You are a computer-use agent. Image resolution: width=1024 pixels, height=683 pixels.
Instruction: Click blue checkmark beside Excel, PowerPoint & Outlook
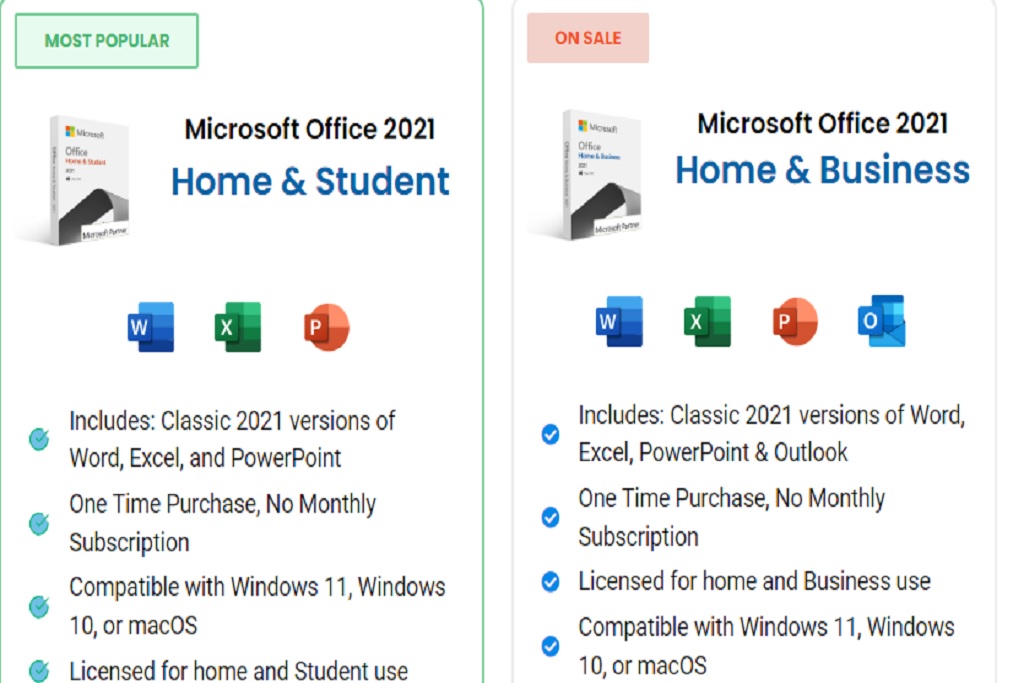point(551,434)
